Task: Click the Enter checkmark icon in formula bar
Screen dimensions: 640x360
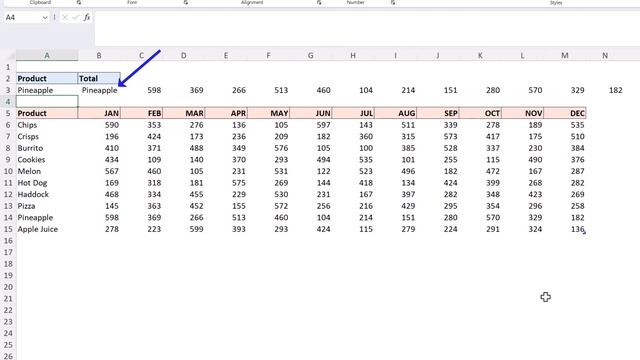Action: [76, 17]
